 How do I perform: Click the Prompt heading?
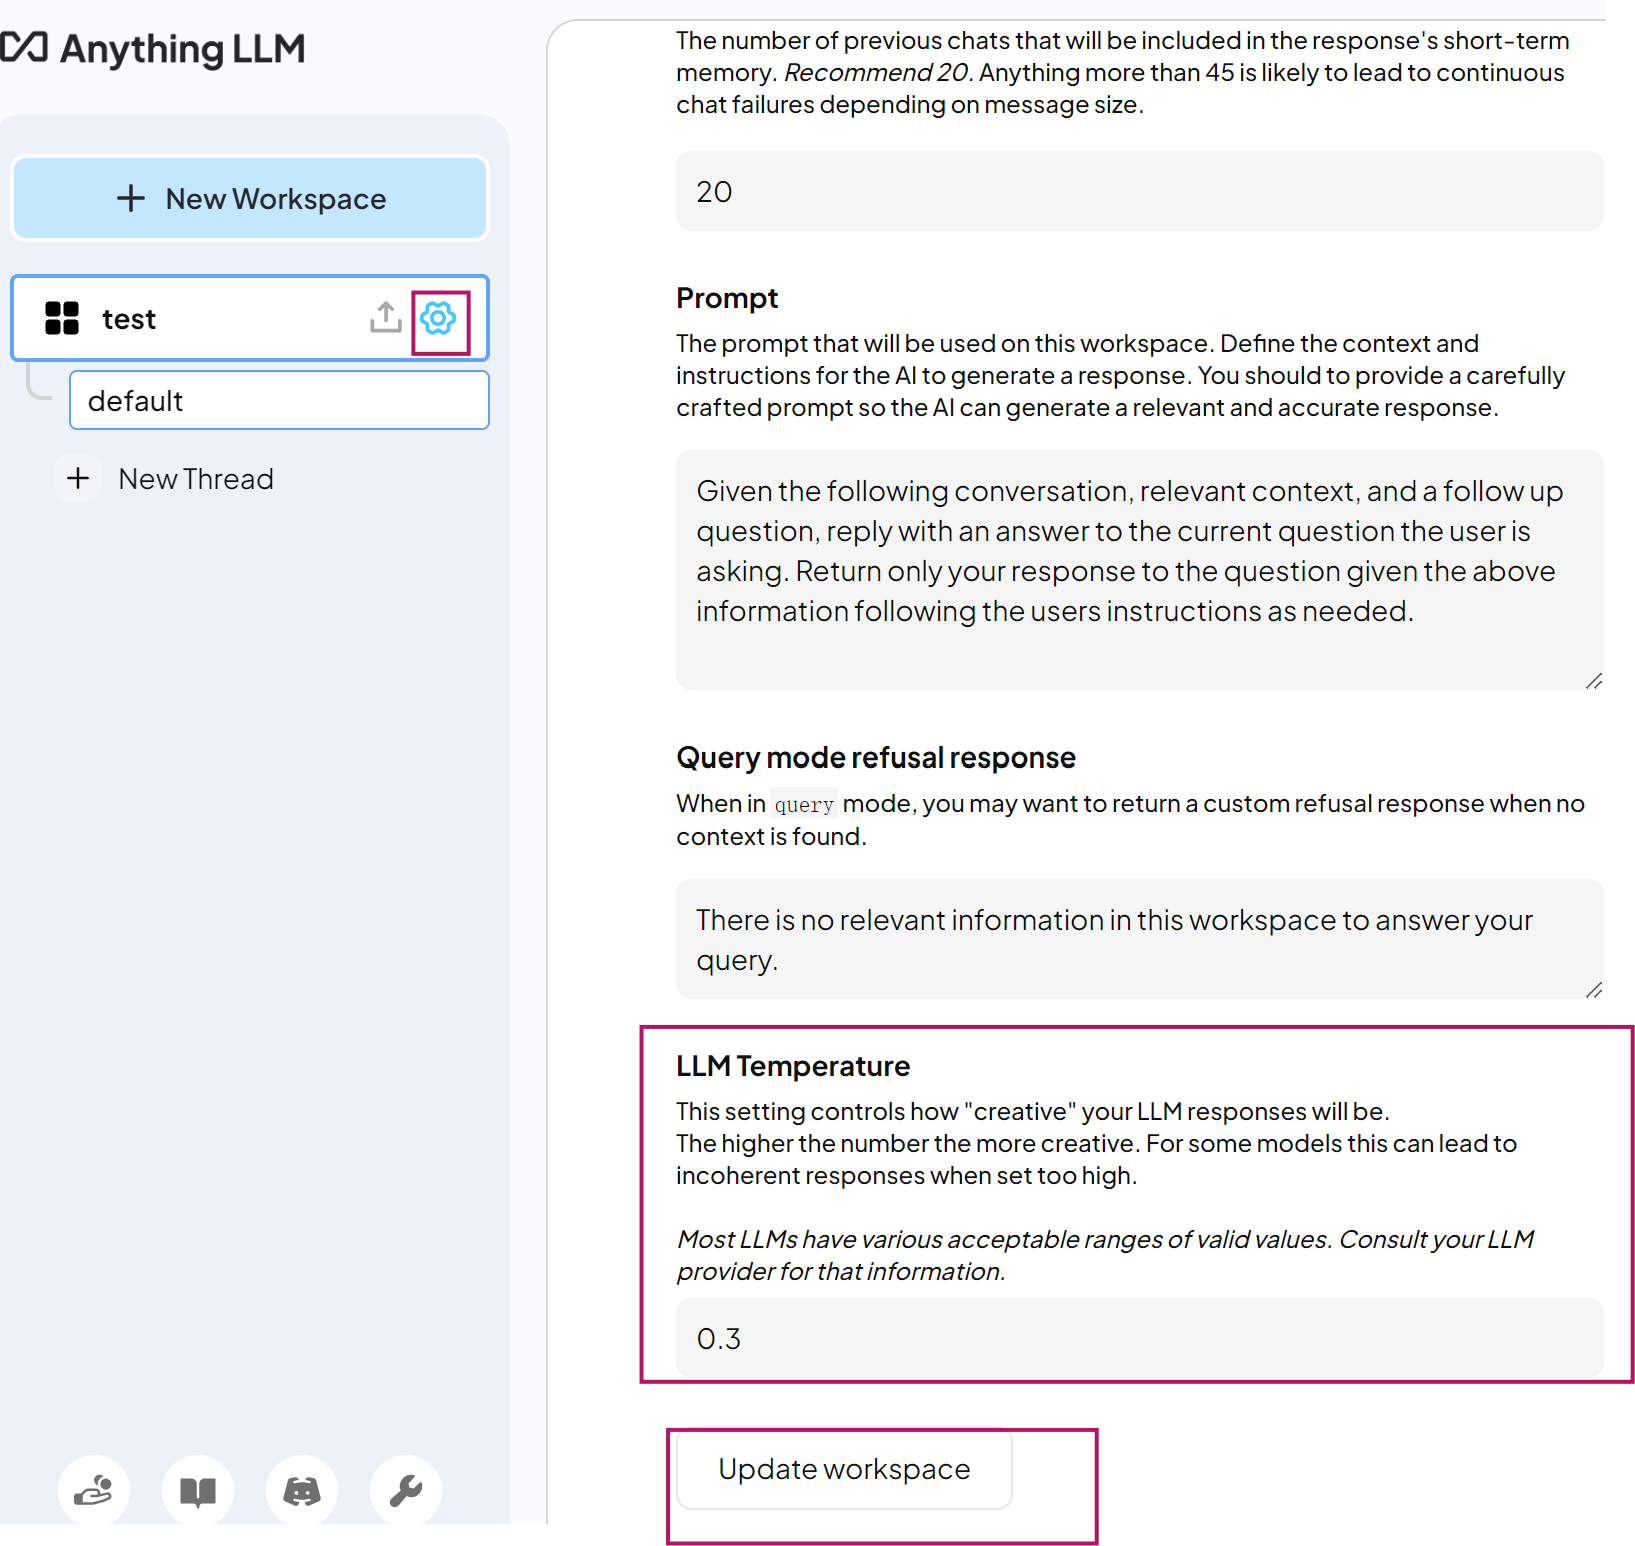(x=727, y=298)
